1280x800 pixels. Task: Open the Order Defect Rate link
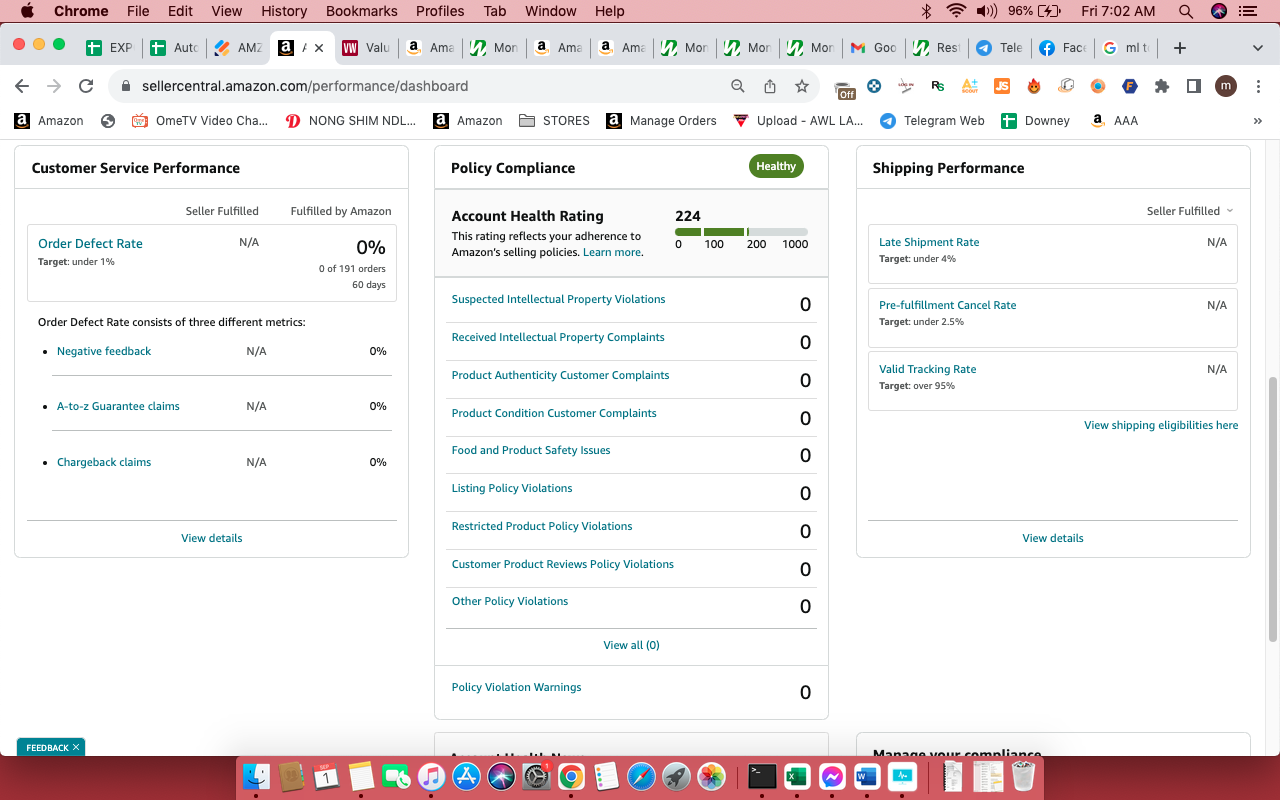coord(90,244)
